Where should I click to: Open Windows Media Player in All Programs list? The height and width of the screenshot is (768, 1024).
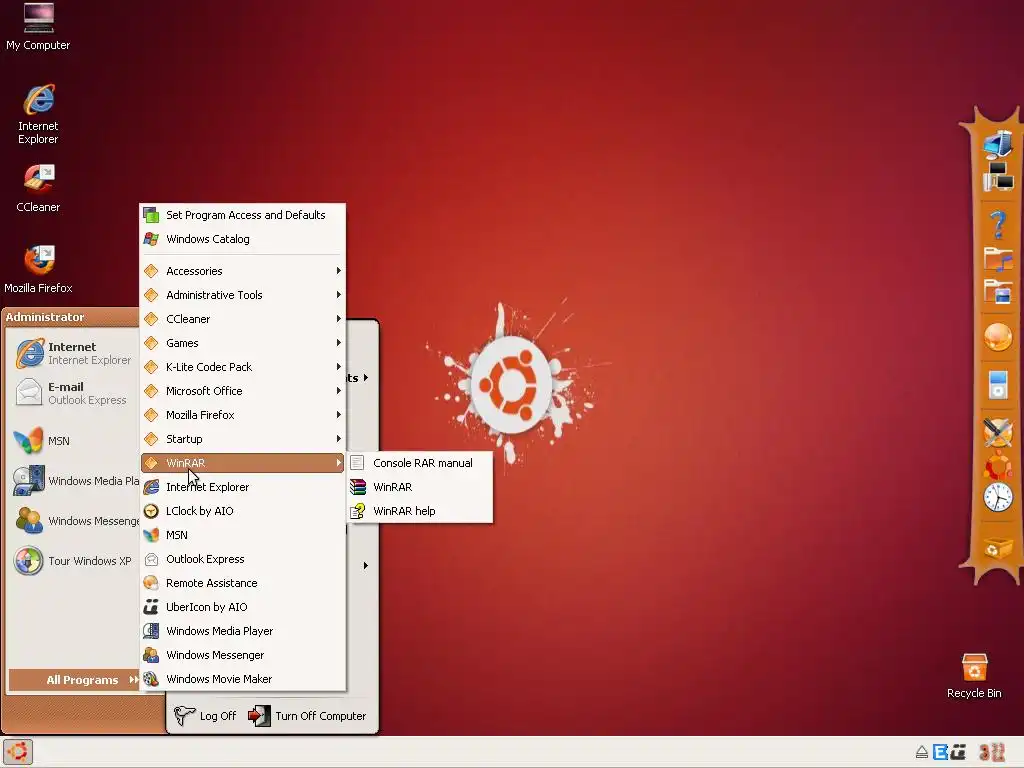click(x=243, y=631)
